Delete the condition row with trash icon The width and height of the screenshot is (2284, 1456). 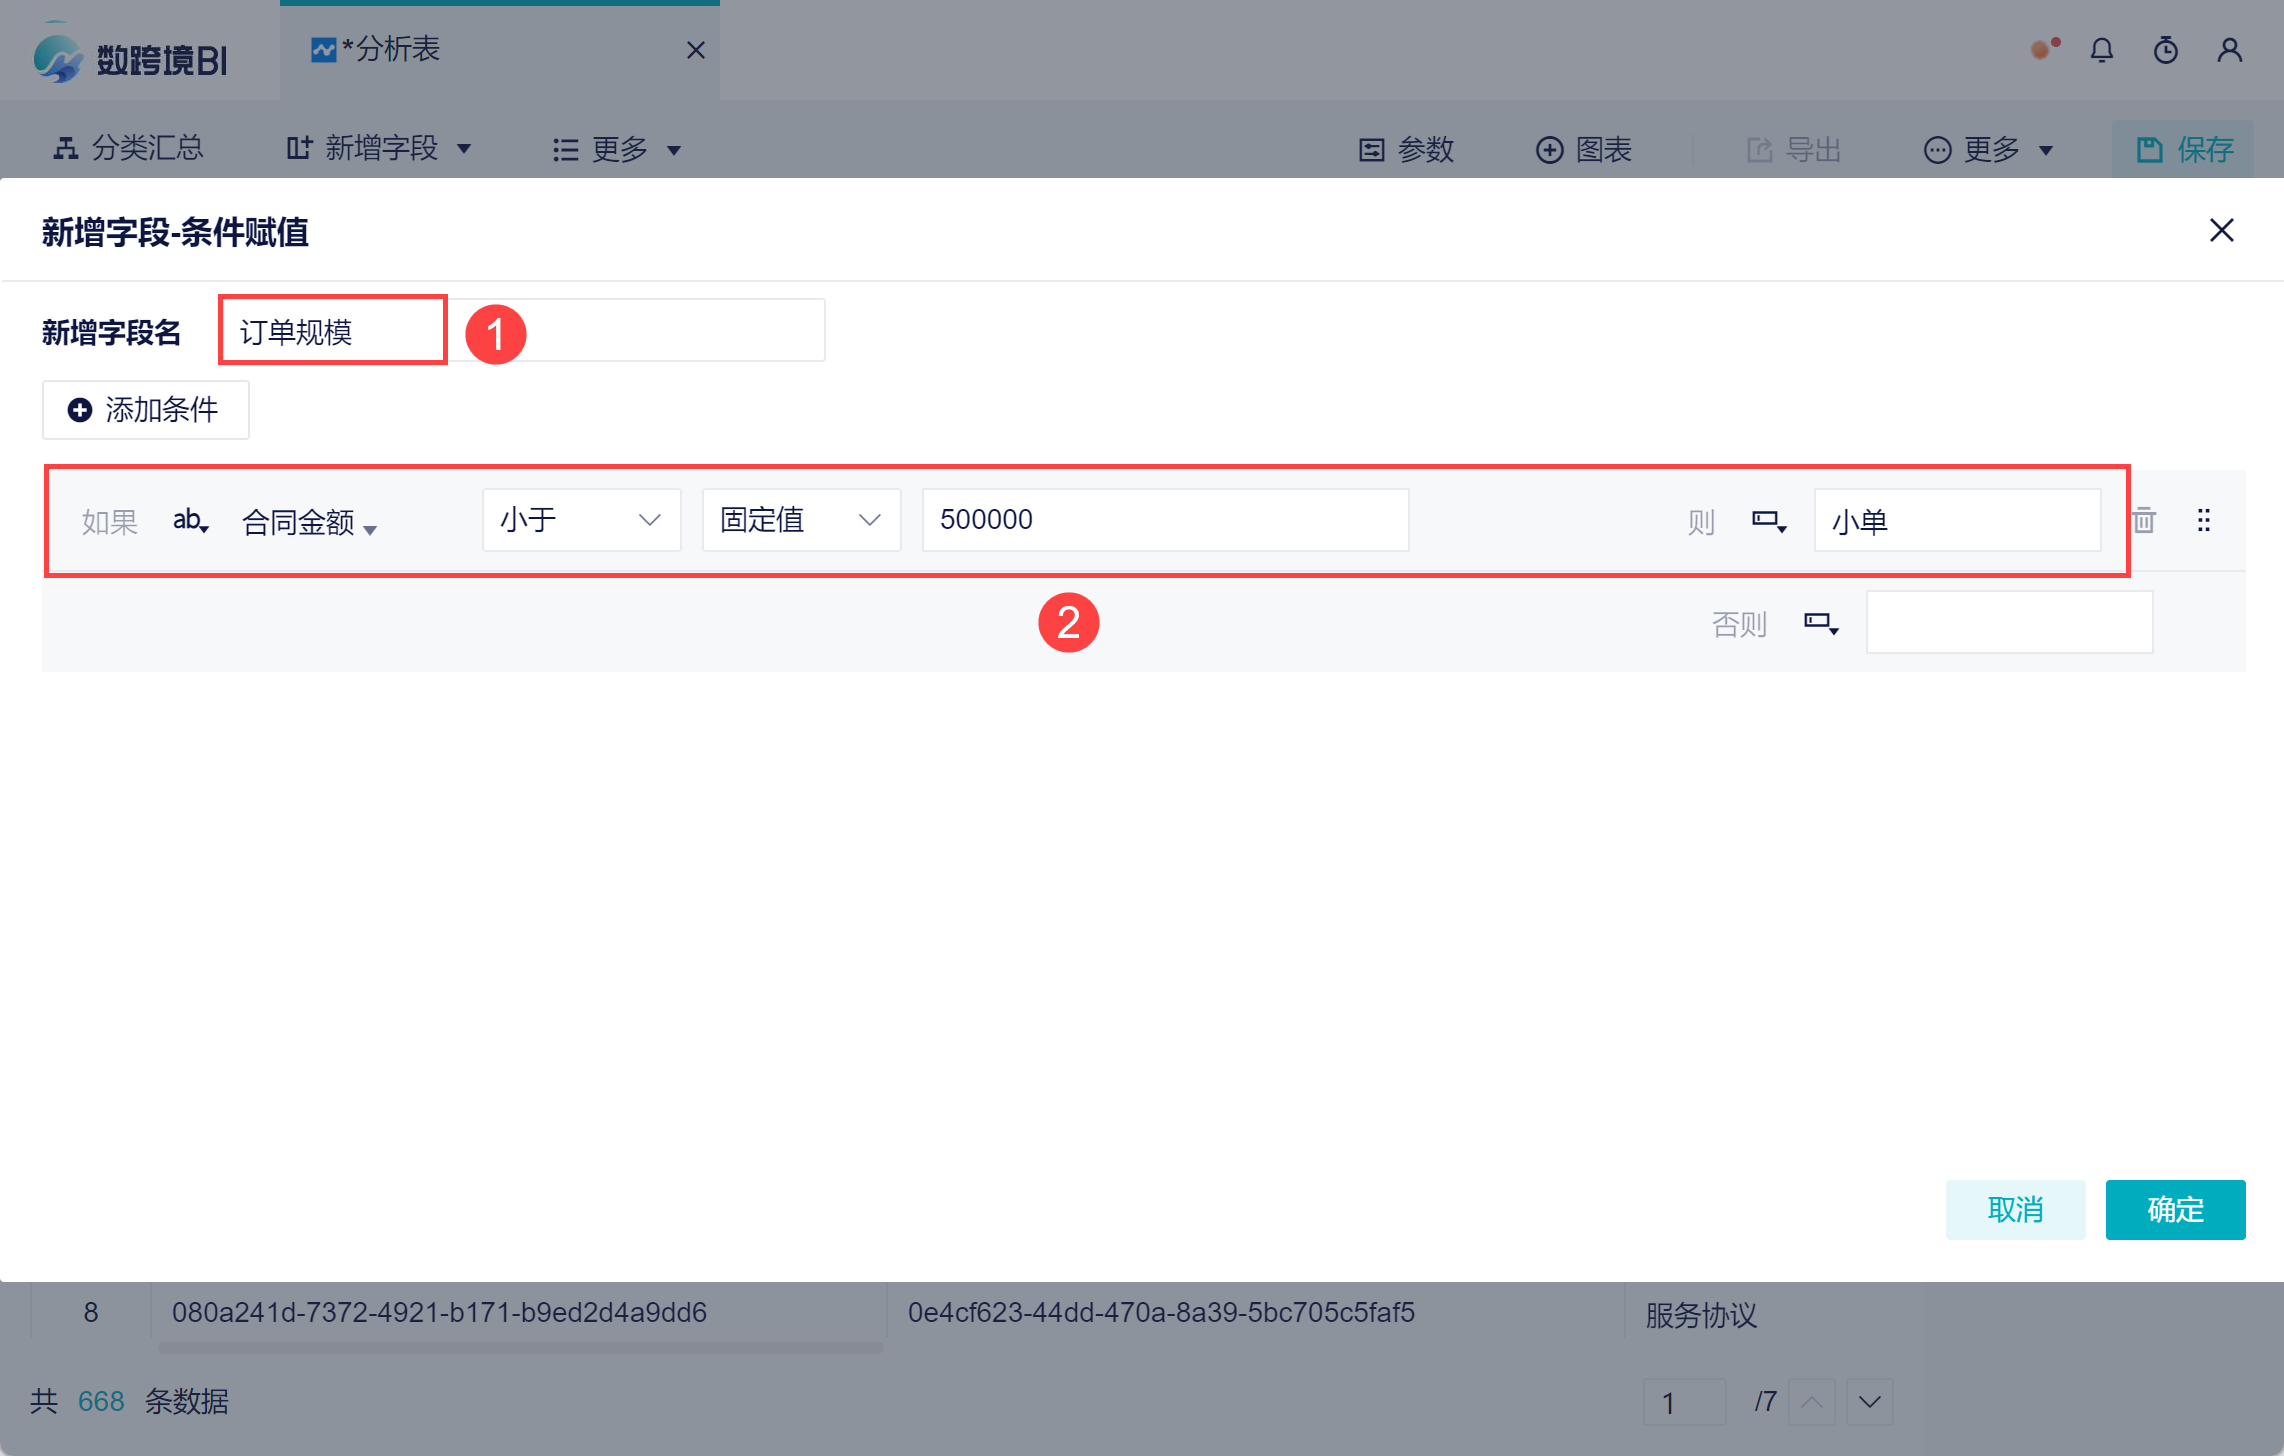pyautogui.click(x=2144, y=520)
